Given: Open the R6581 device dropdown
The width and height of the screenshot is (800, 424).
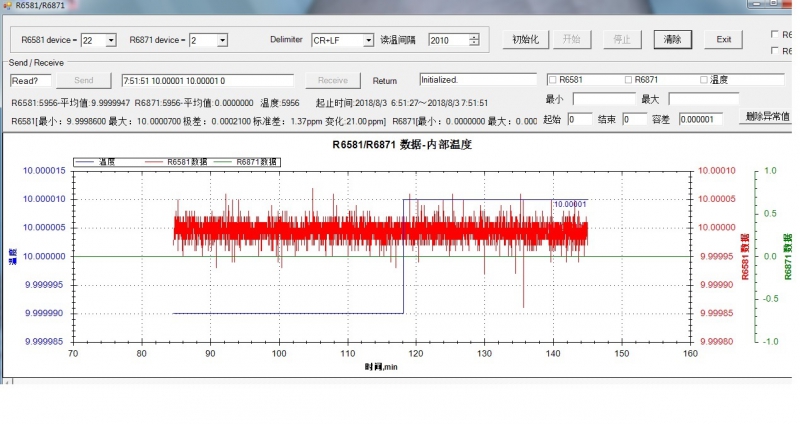Looking at the screenshot, I should coord(110,40).
